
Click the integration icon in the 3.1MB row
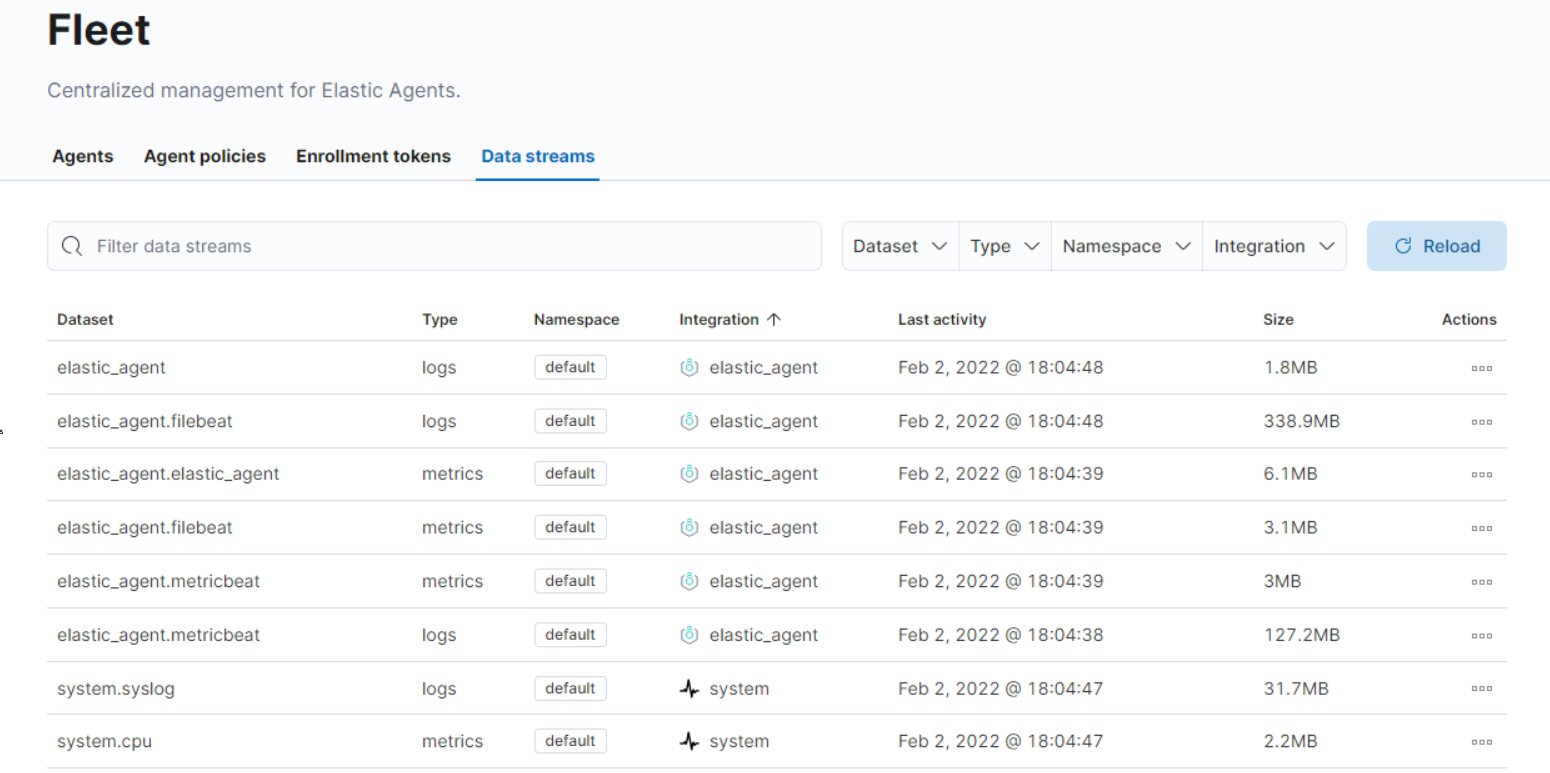(x=689, y=527)
